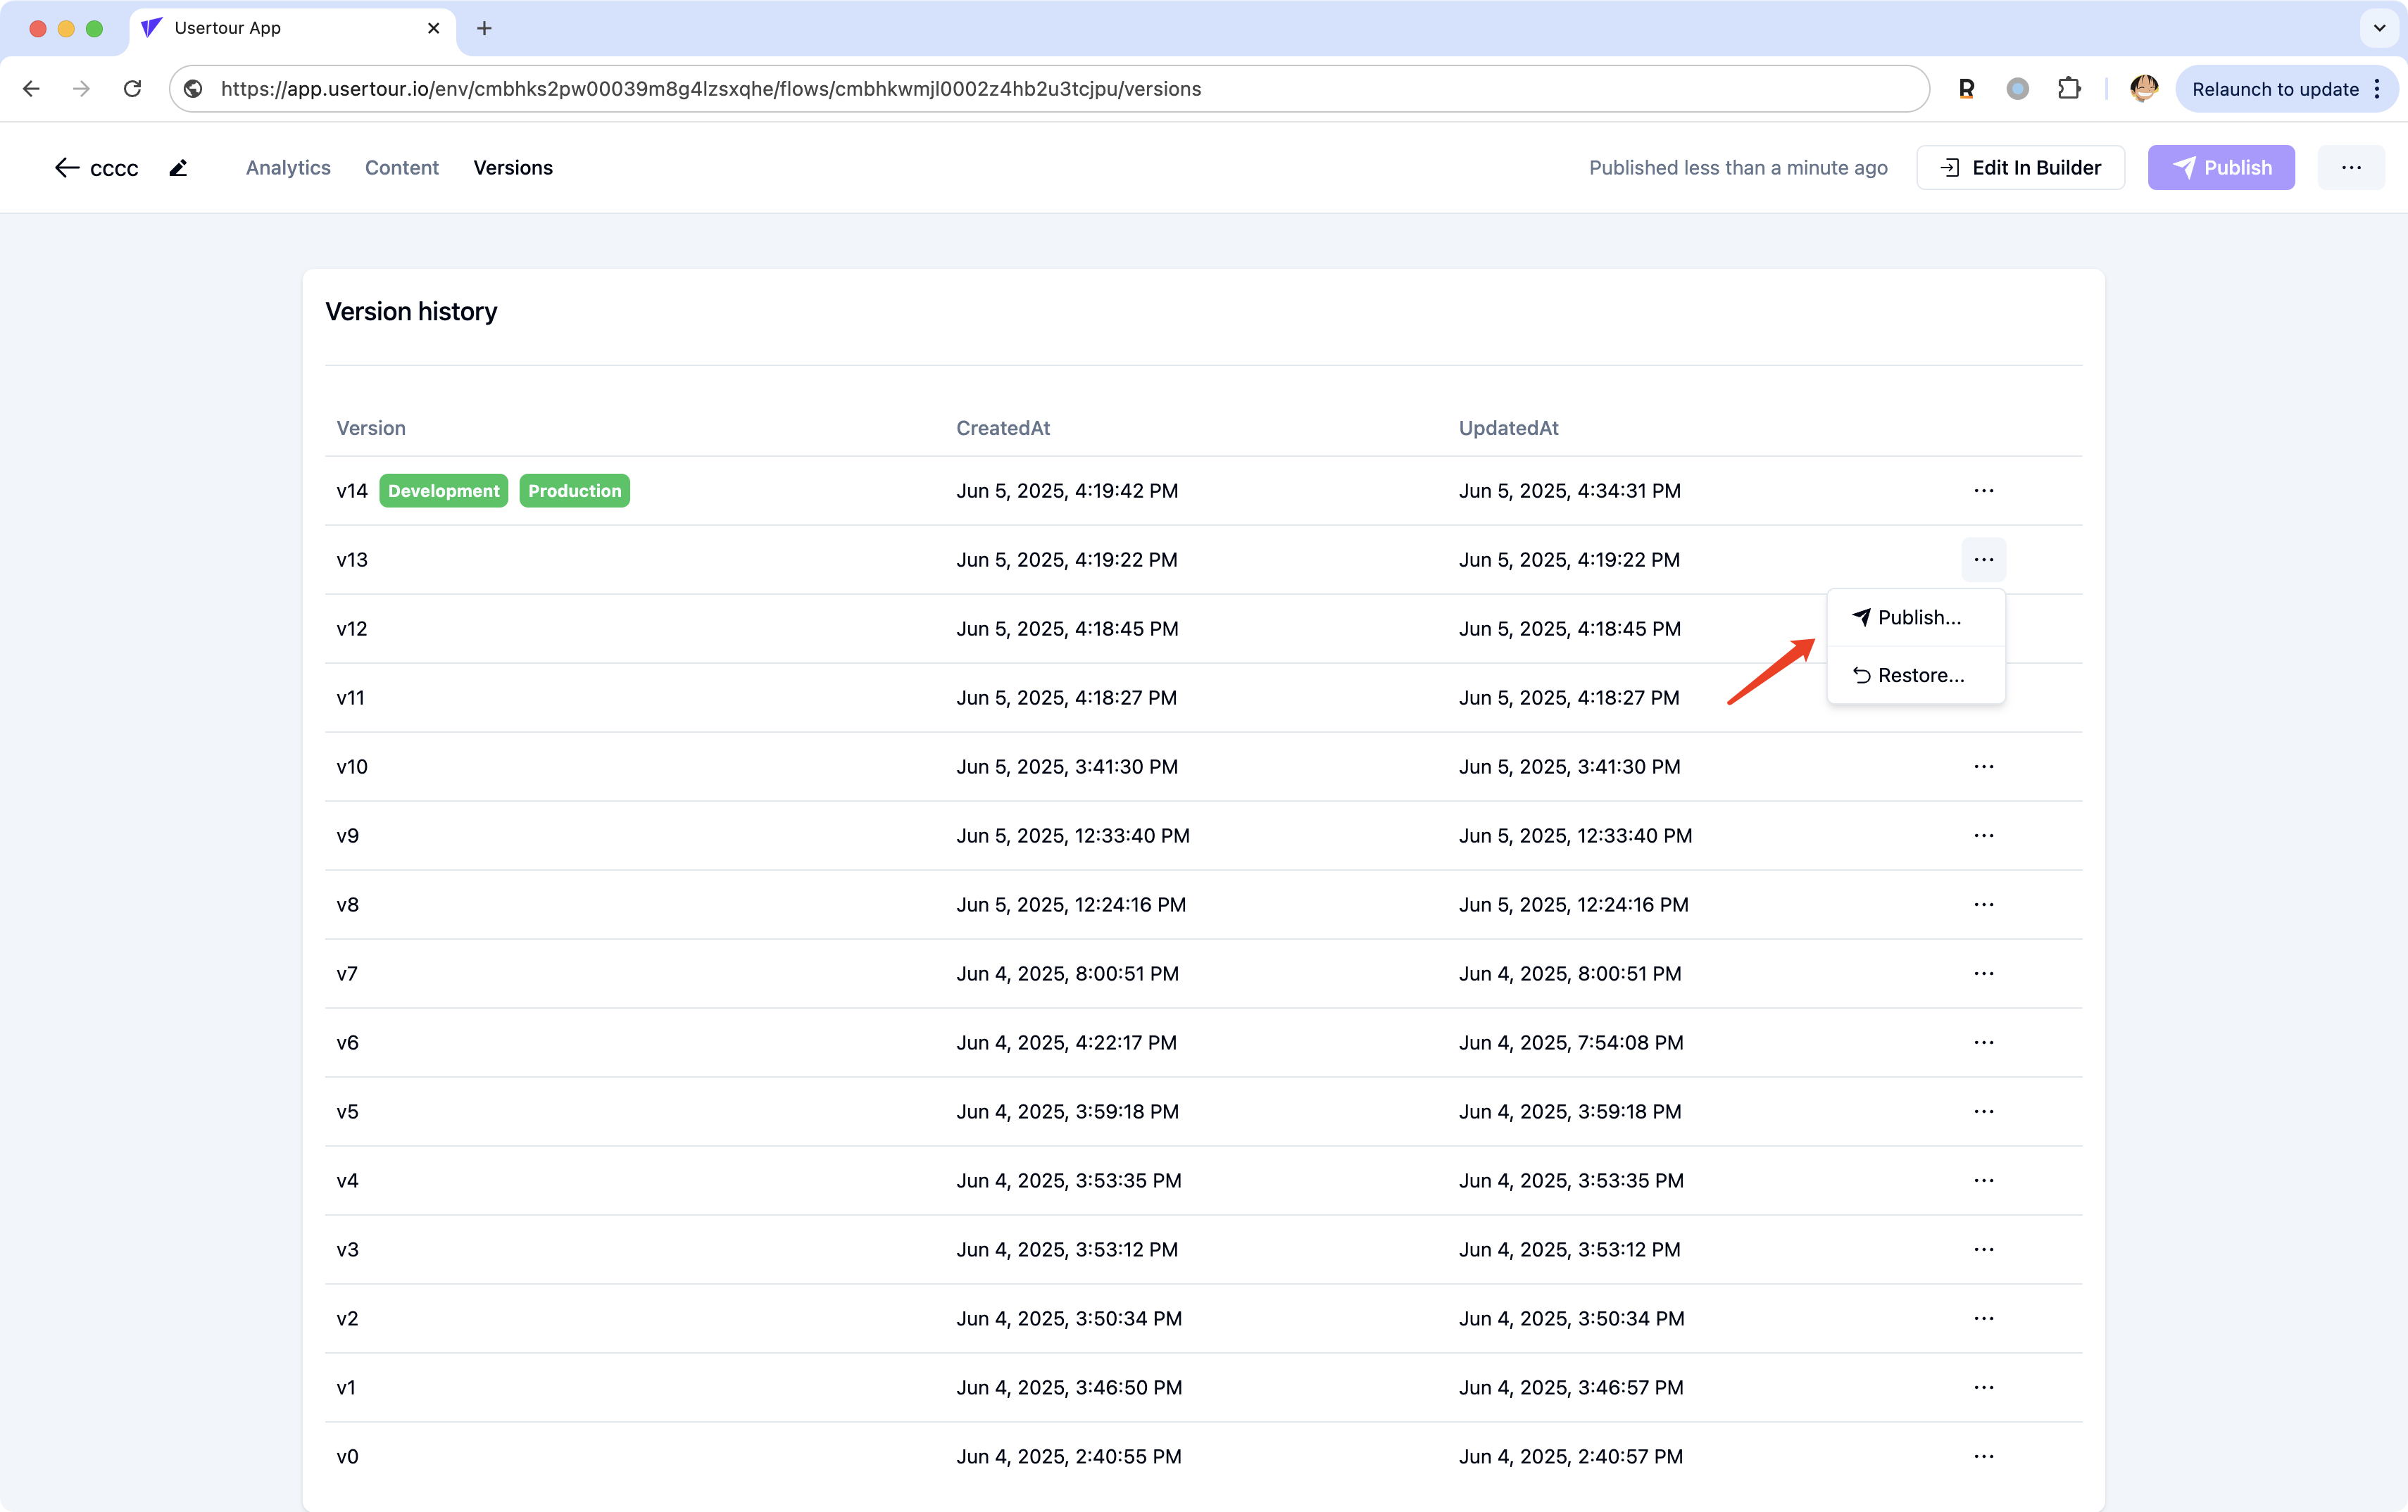Open the three-dot menu for v14 row
The width and height of the screenshot is (2408, 1512).
[1984, 491]
